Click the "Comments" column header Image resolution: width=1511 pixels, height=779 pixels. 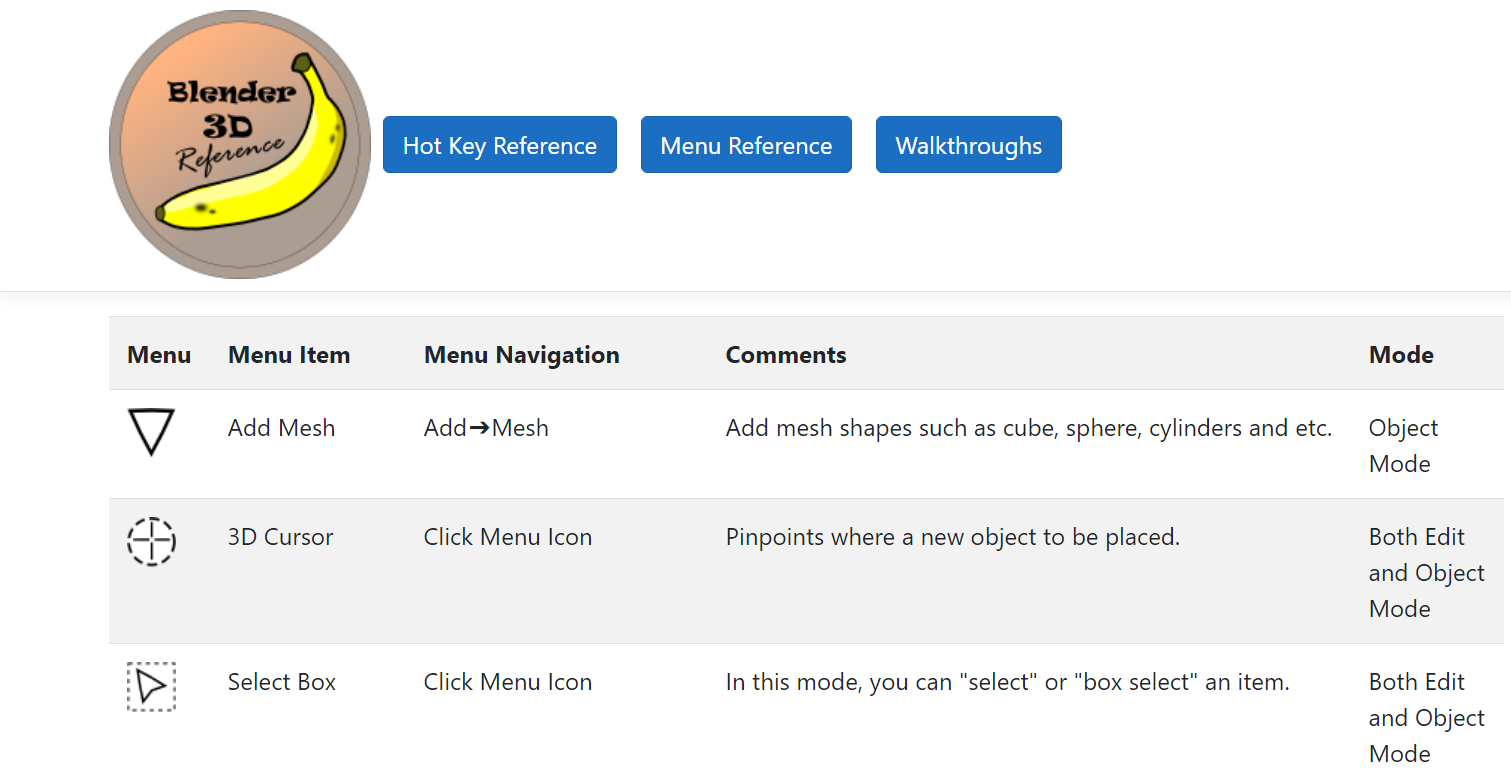click(x=786, y=355)
